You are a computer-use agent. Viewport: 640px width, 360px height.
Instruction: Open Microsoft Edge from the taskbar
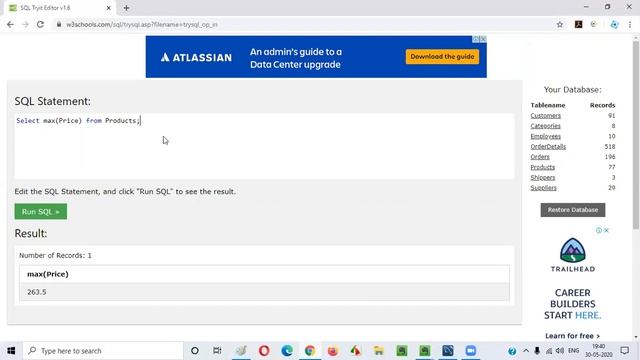(x=287, y=351)
